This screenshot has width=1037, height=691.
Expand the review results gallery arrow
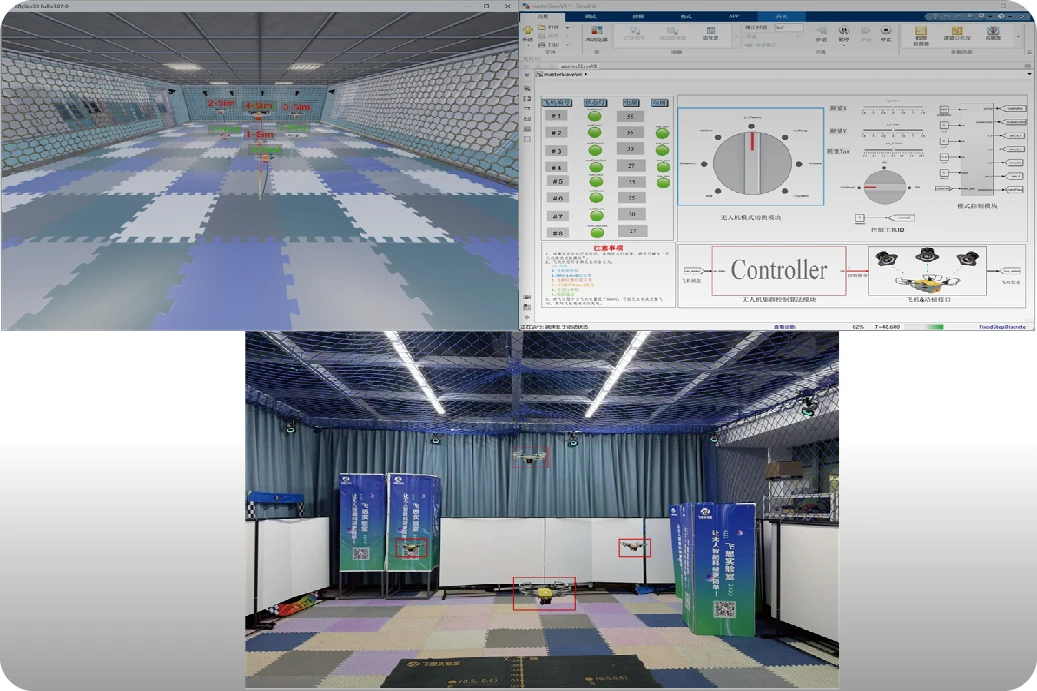1019,37
